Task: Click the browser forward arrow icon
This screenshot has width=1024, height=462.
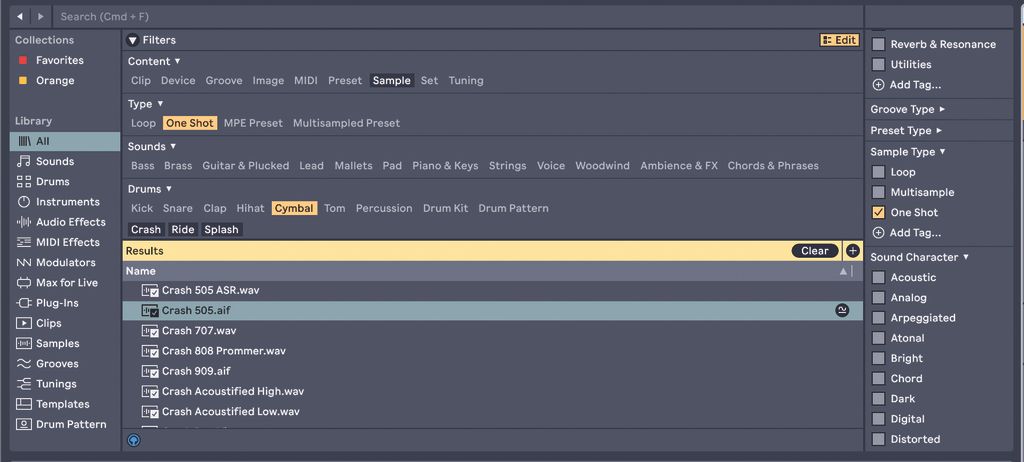Action: tap(40, 17)
